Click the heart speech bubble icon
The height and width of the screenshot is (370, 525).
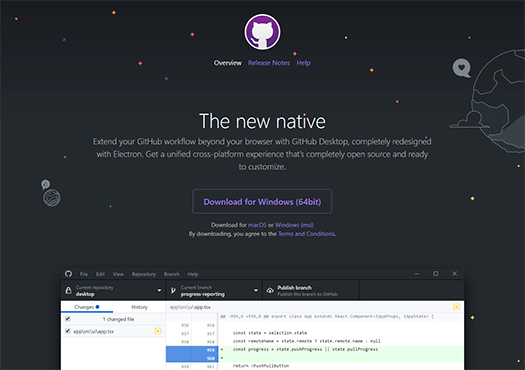(x=462, y=68)
